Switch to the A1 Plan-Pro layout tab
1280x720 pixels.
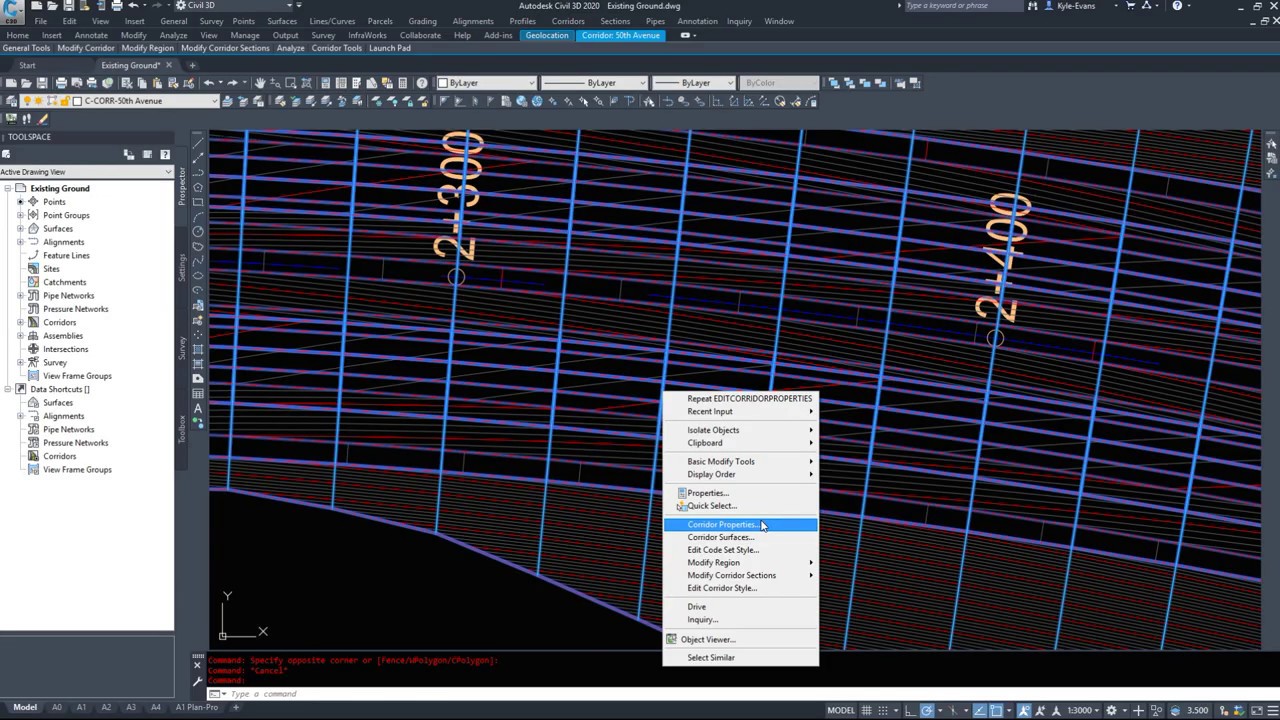(197, 707)
